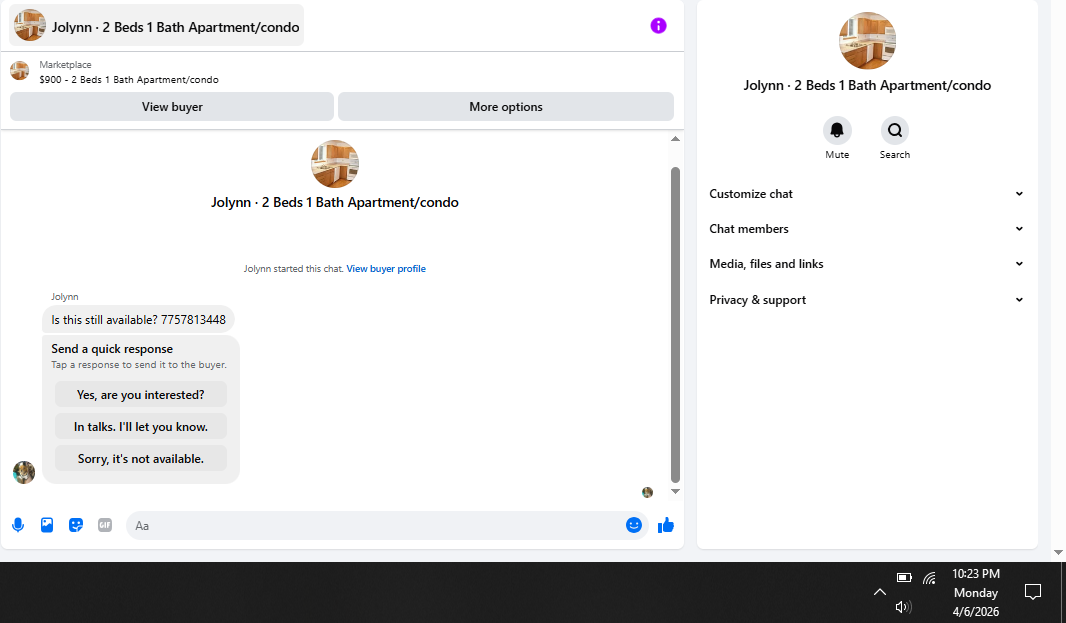Click the chat title Jolynn · 2 Beds 1 Bath header
Screen dimensions: 1066x623
[156, 27]
